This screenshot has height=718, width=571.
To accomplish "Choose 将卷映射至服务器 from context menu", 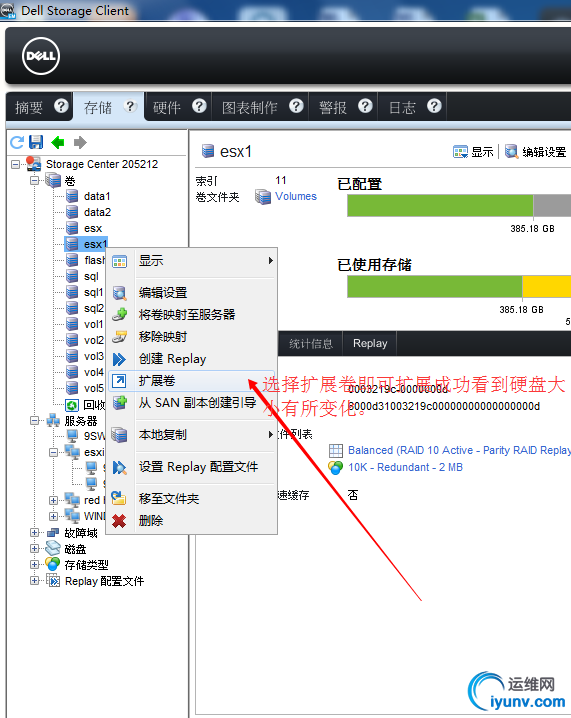I will (192, 315).
